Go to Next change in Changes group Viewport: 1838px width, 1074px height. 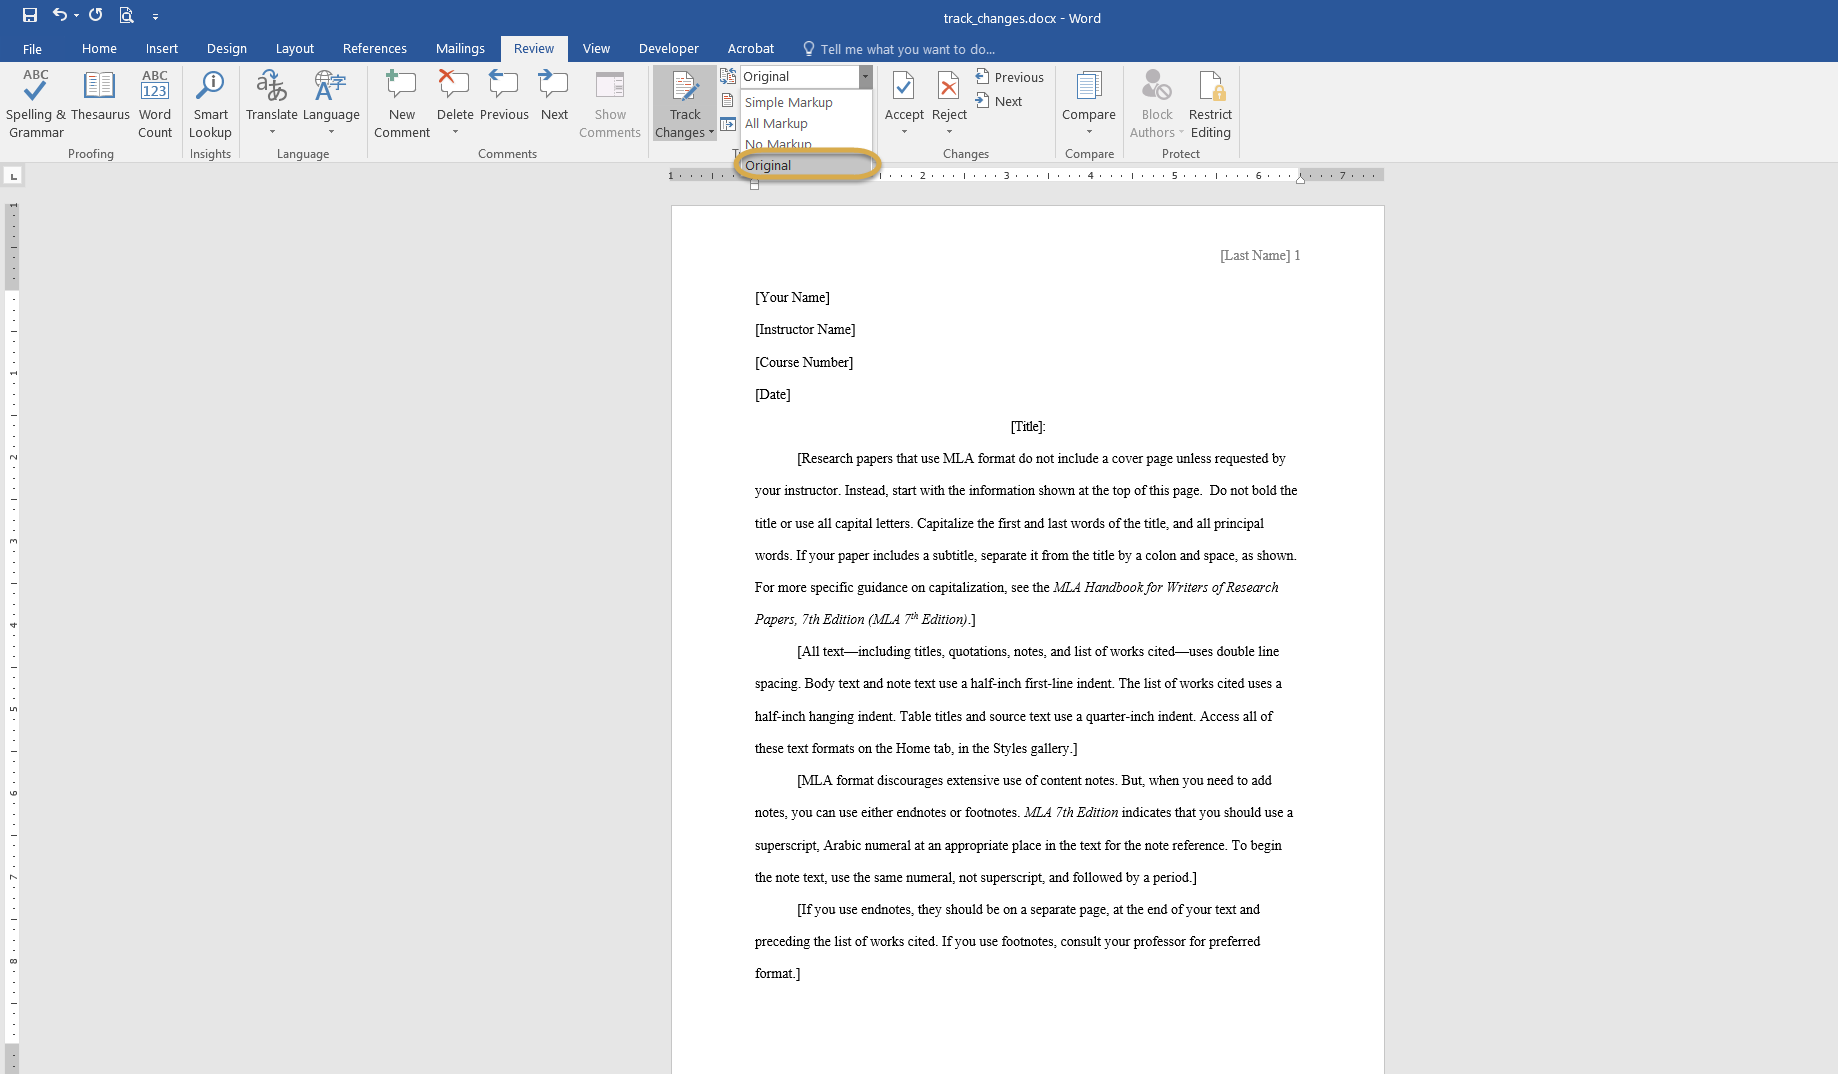click(999, 101)
